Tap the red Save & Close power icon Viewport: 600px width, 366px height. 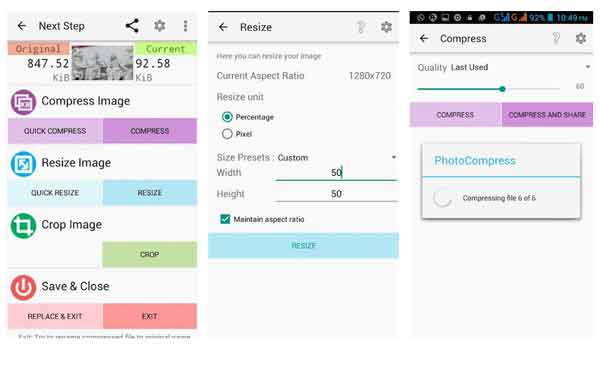pyautogui.click(x=23, y=288)
